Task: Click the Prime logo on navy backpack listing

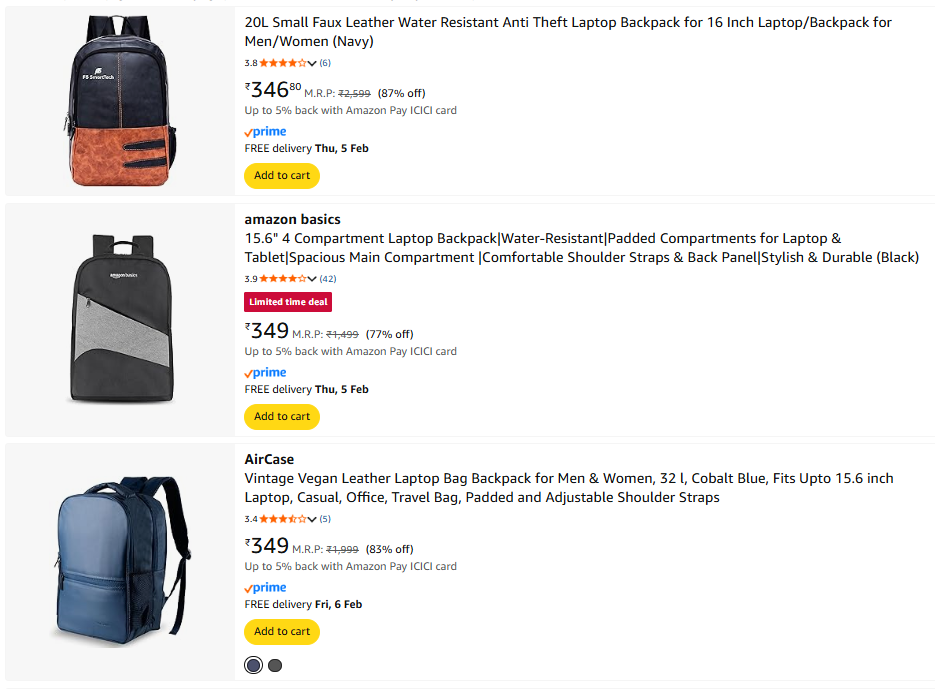Action: 265,132
